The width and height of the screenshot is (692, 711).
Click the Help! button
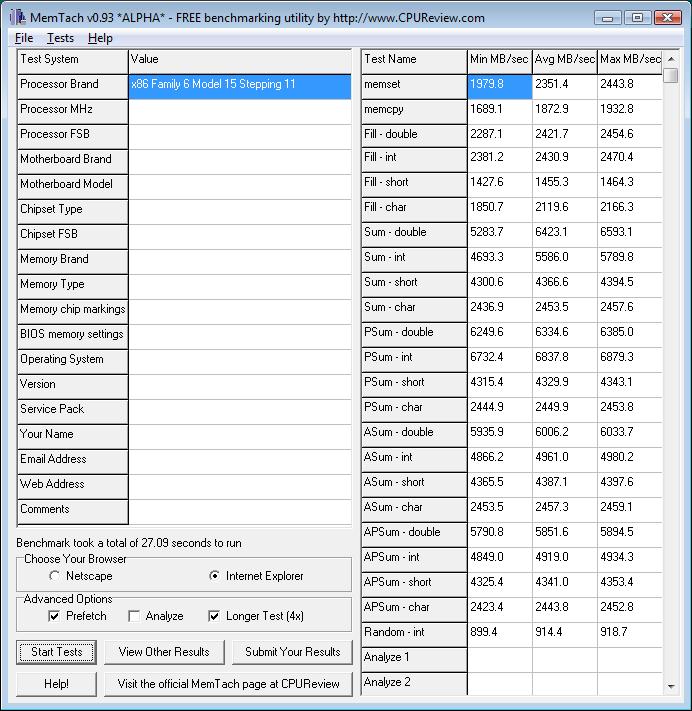(56, 684)
